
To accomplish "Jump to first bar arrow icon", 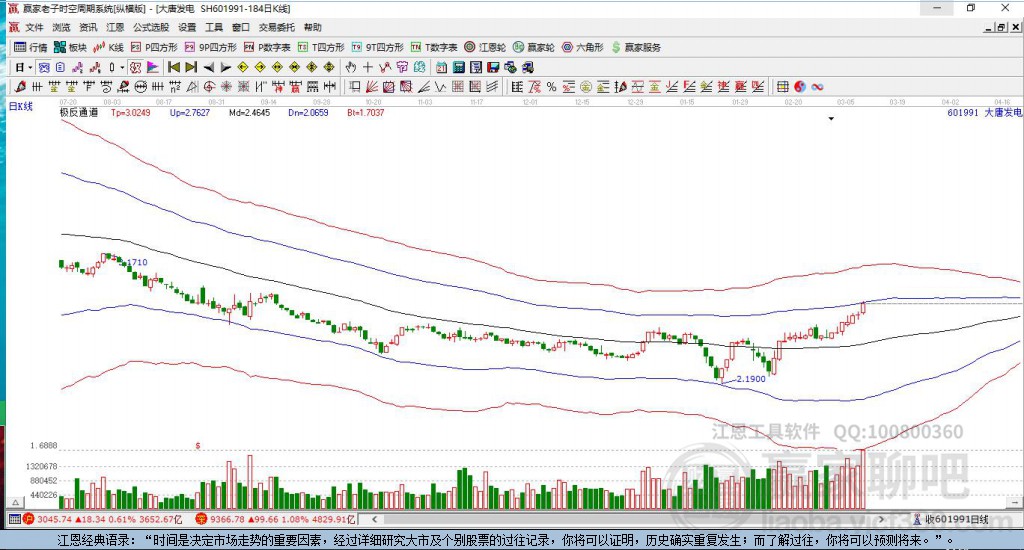I will click(x=174, y=67).
